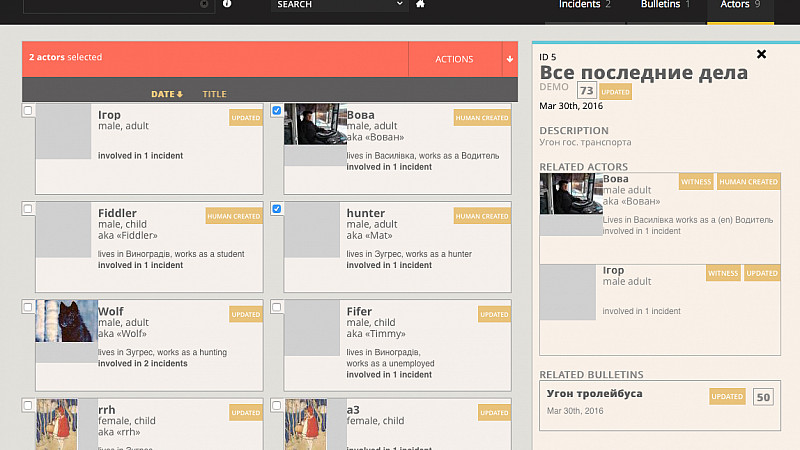Close the ID 5 detail panel
Image resolution: width=800 pixels, height=450 pixels.
click(761, 54)
